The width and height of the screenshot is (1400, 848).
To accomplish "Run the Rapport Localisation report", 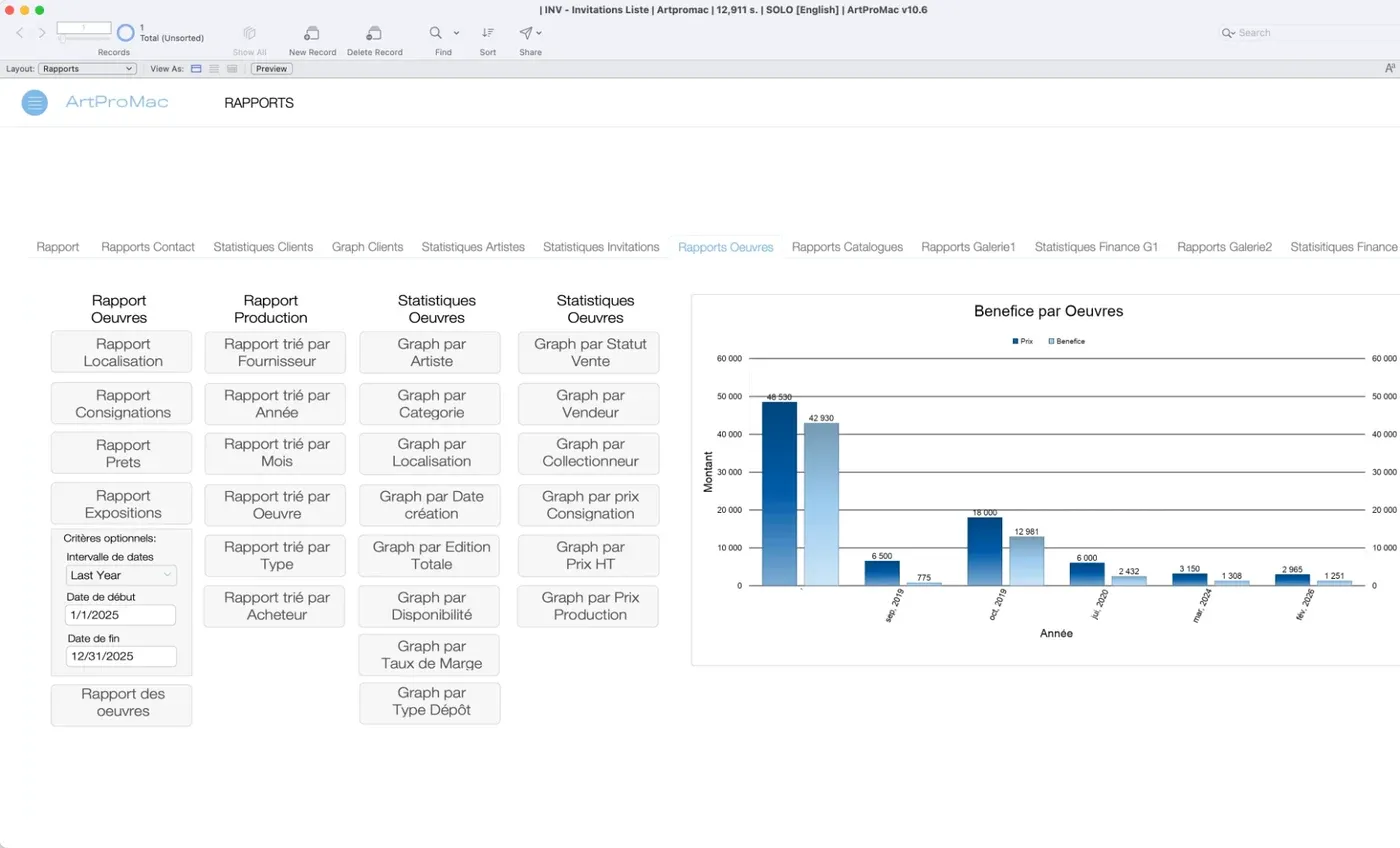I will pyautogui.click(x=121, y=352).
